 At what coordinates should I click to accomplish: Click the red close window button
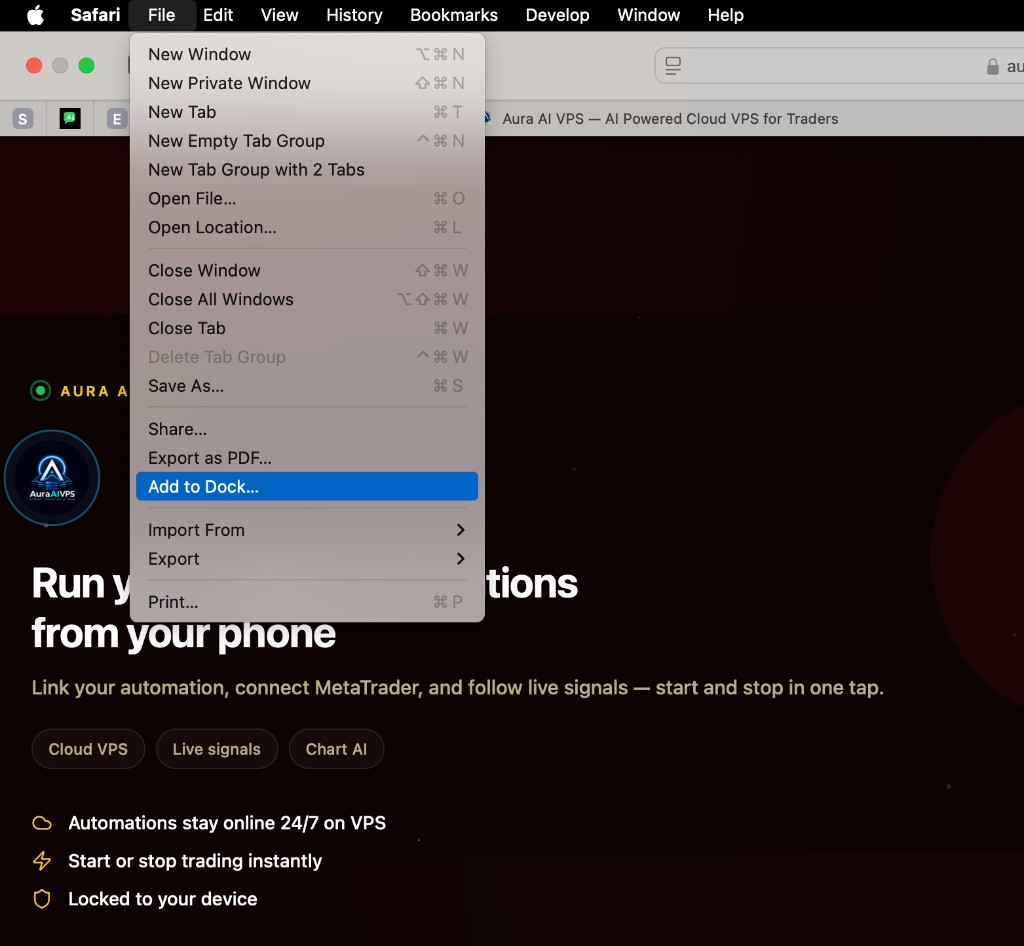34,65
